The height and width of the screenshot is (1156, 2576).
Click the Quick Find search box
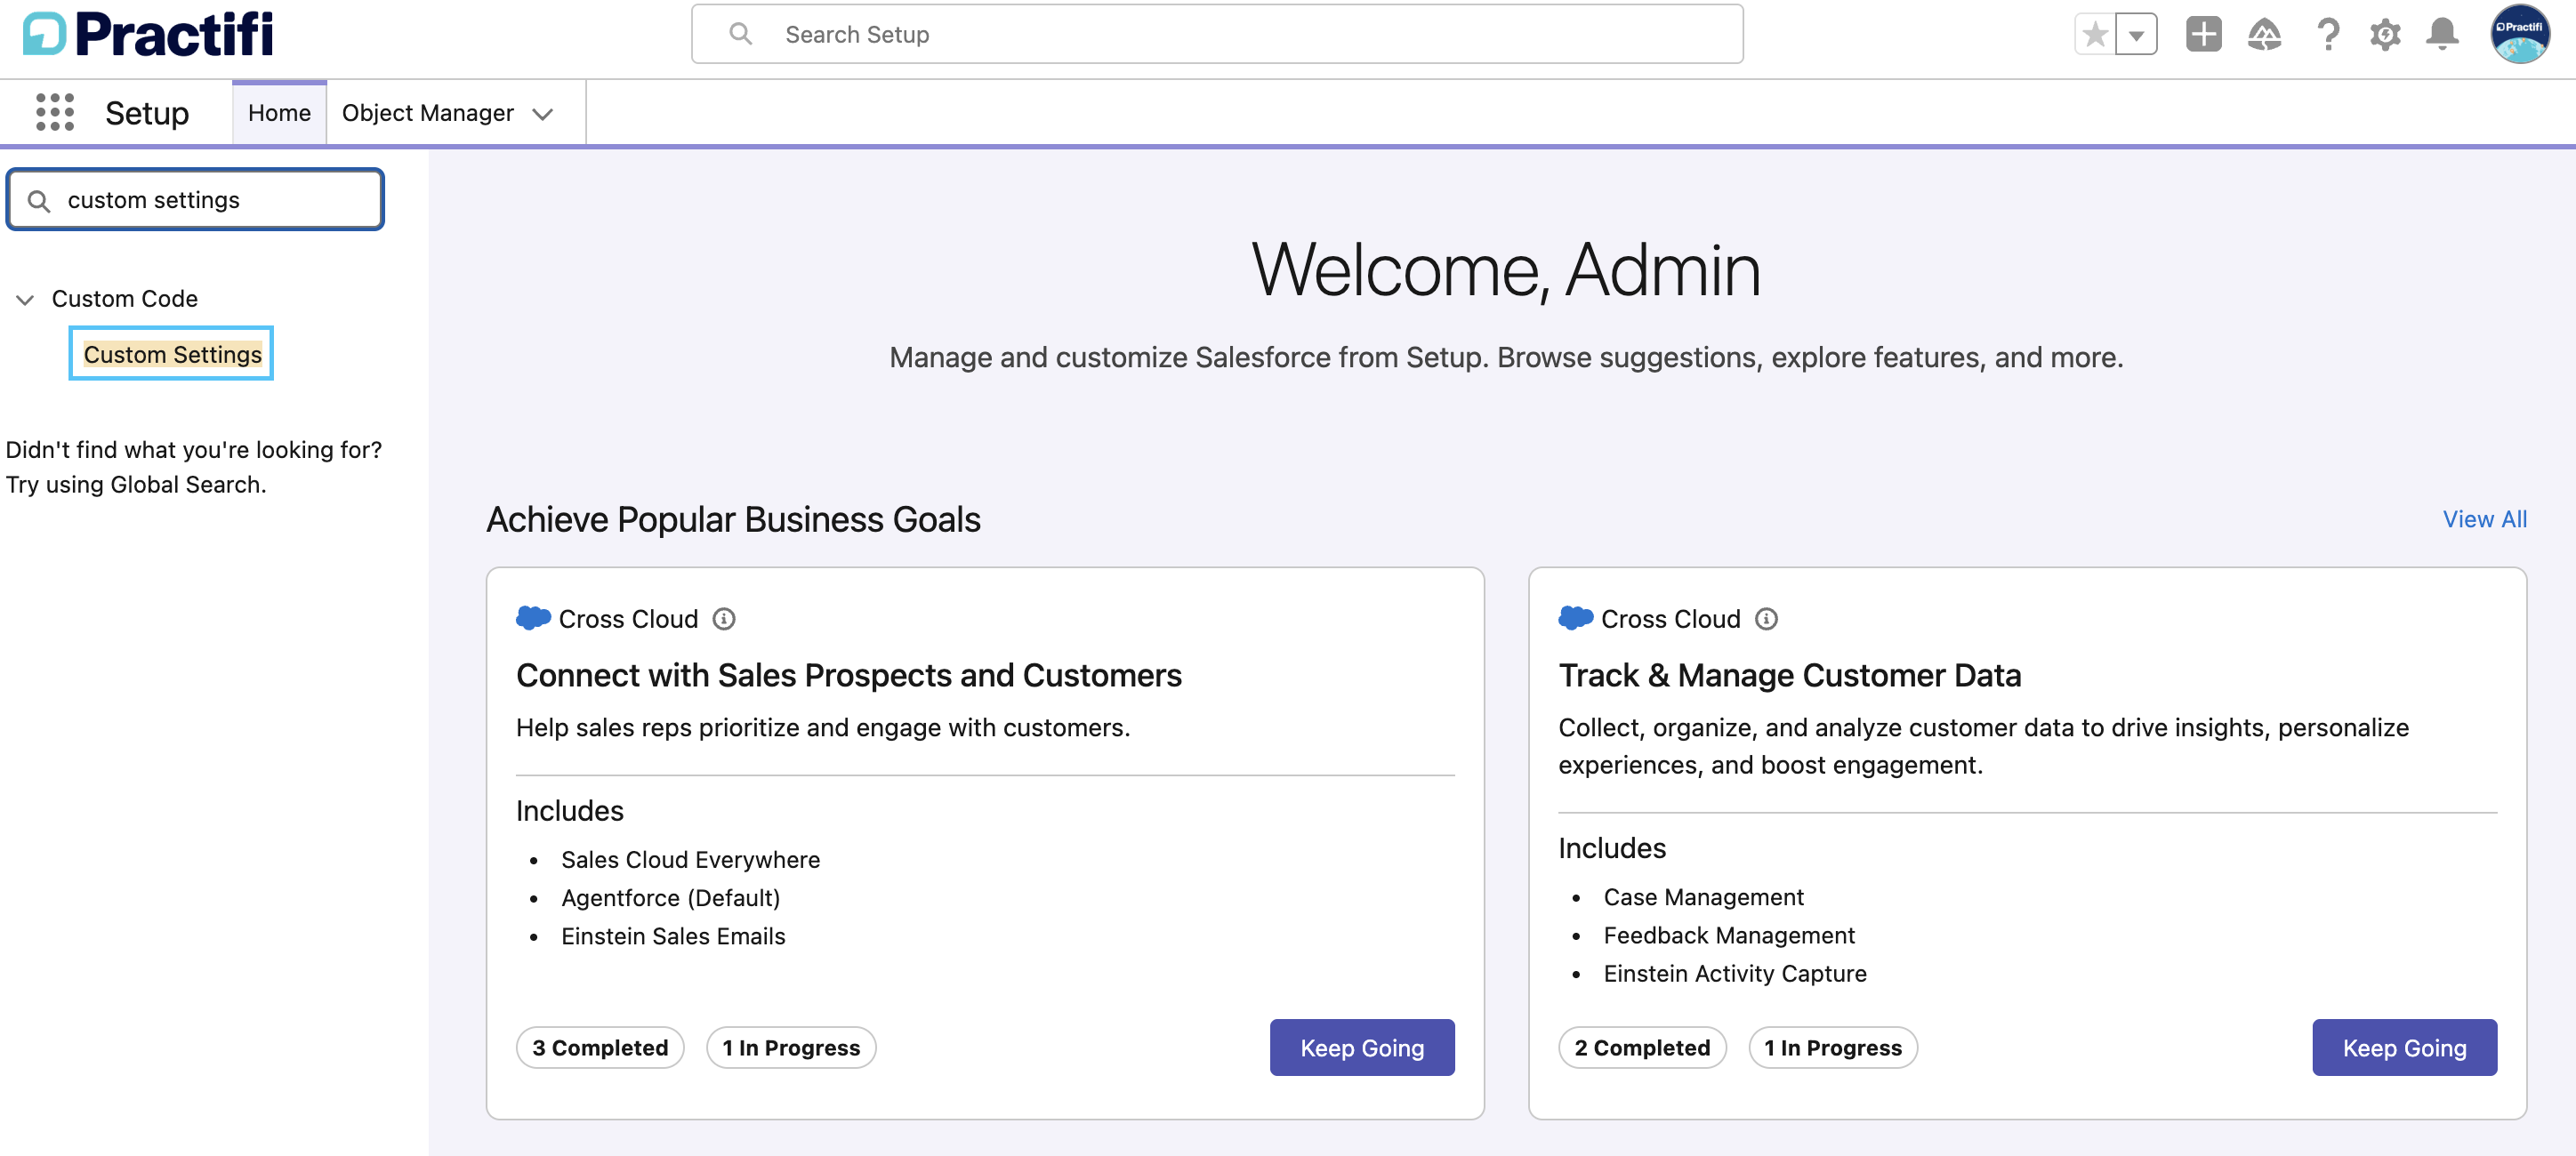click(195, 200)
